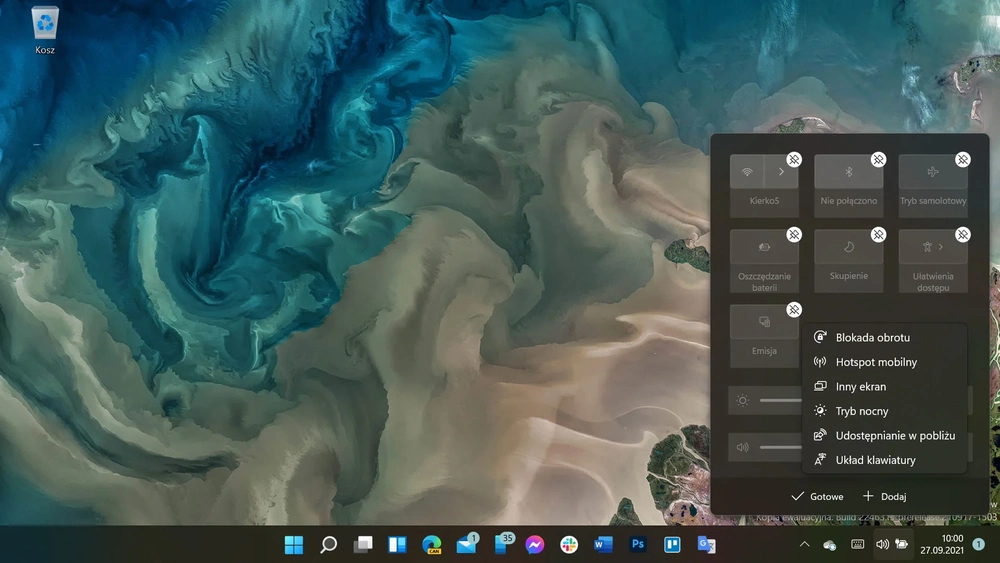Unpin the Tryb samolotowy tile
Screen dimensions: 1000x563
962,159
